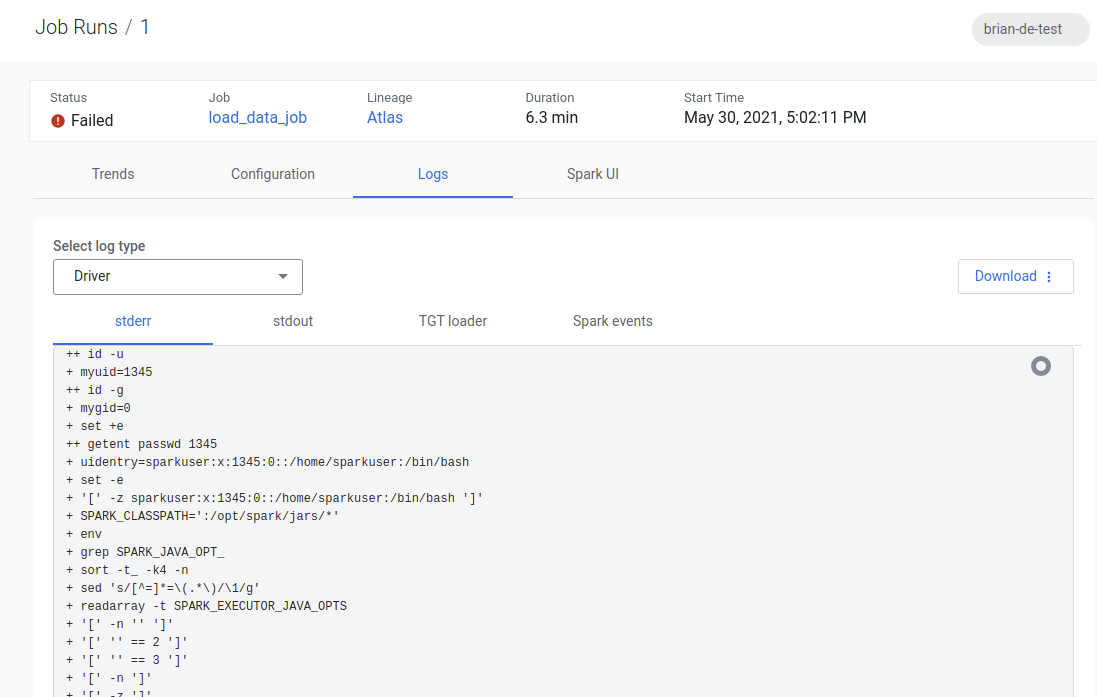Open the Select log type combo box
The image size is (1097, 697).
coord(177,277)
